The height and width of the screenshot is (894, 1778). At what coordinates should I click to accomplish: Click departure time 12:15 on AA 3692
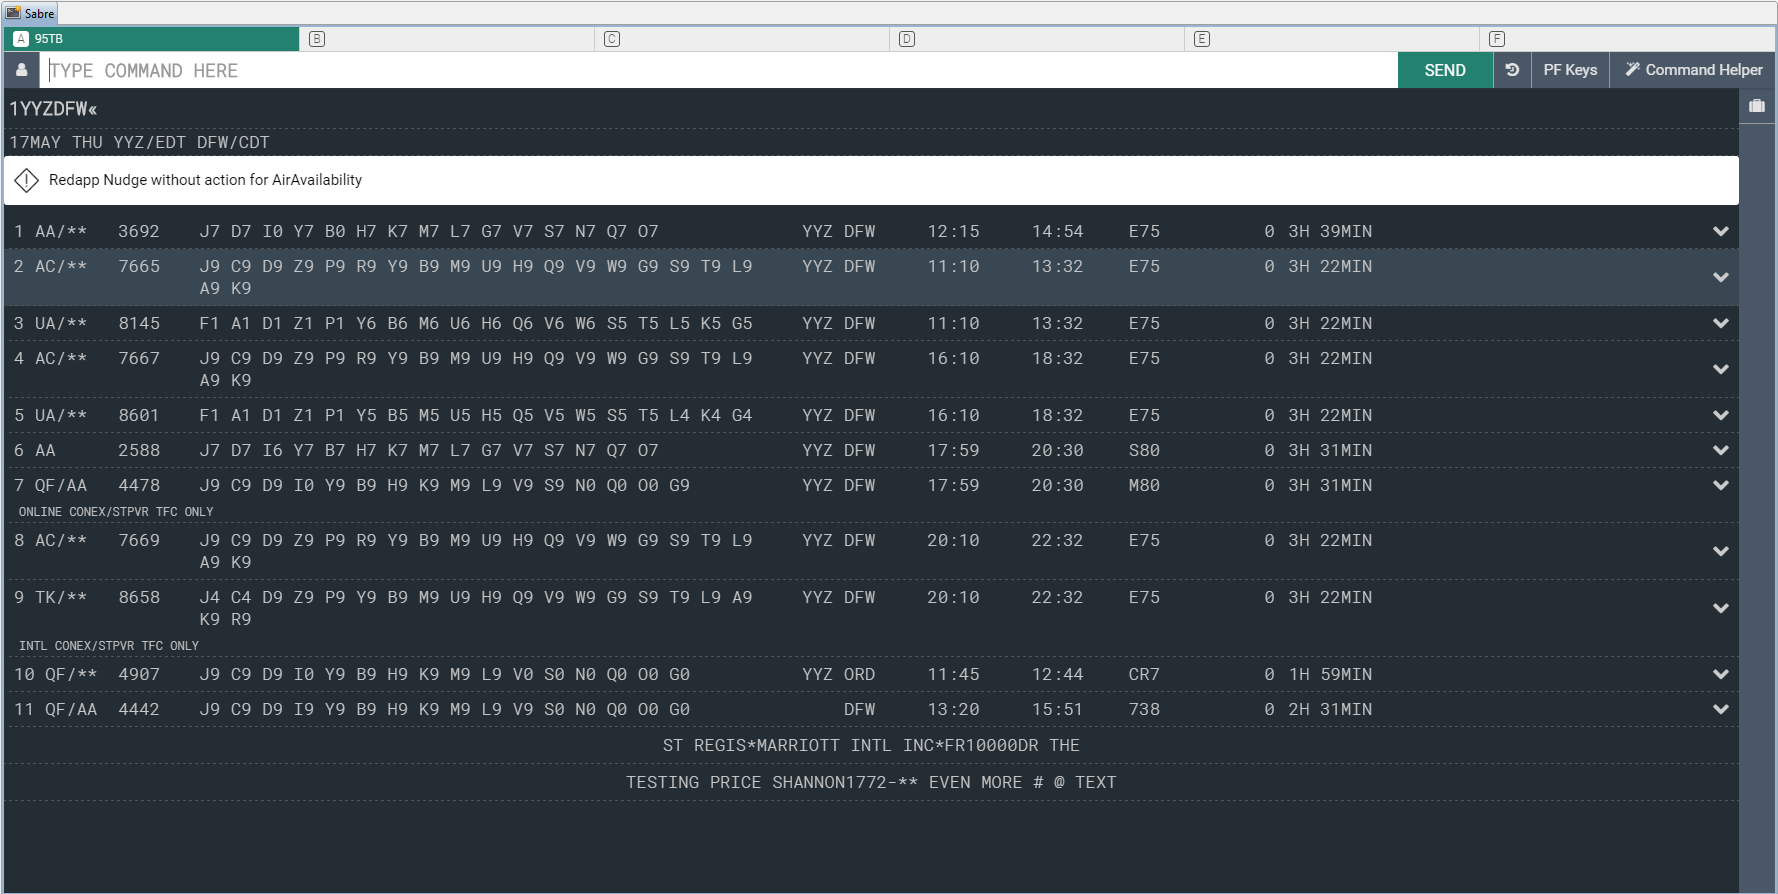point(953,231)
